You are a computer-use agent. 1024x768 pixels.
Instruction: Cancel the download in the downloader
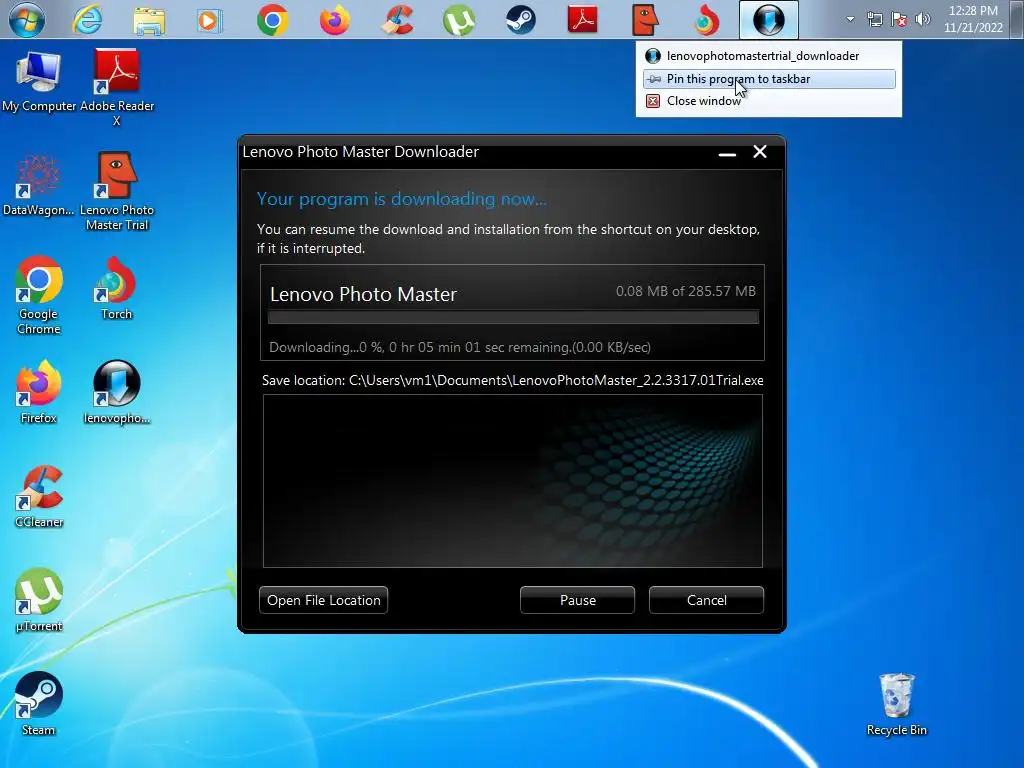click(x=706, y=600)
